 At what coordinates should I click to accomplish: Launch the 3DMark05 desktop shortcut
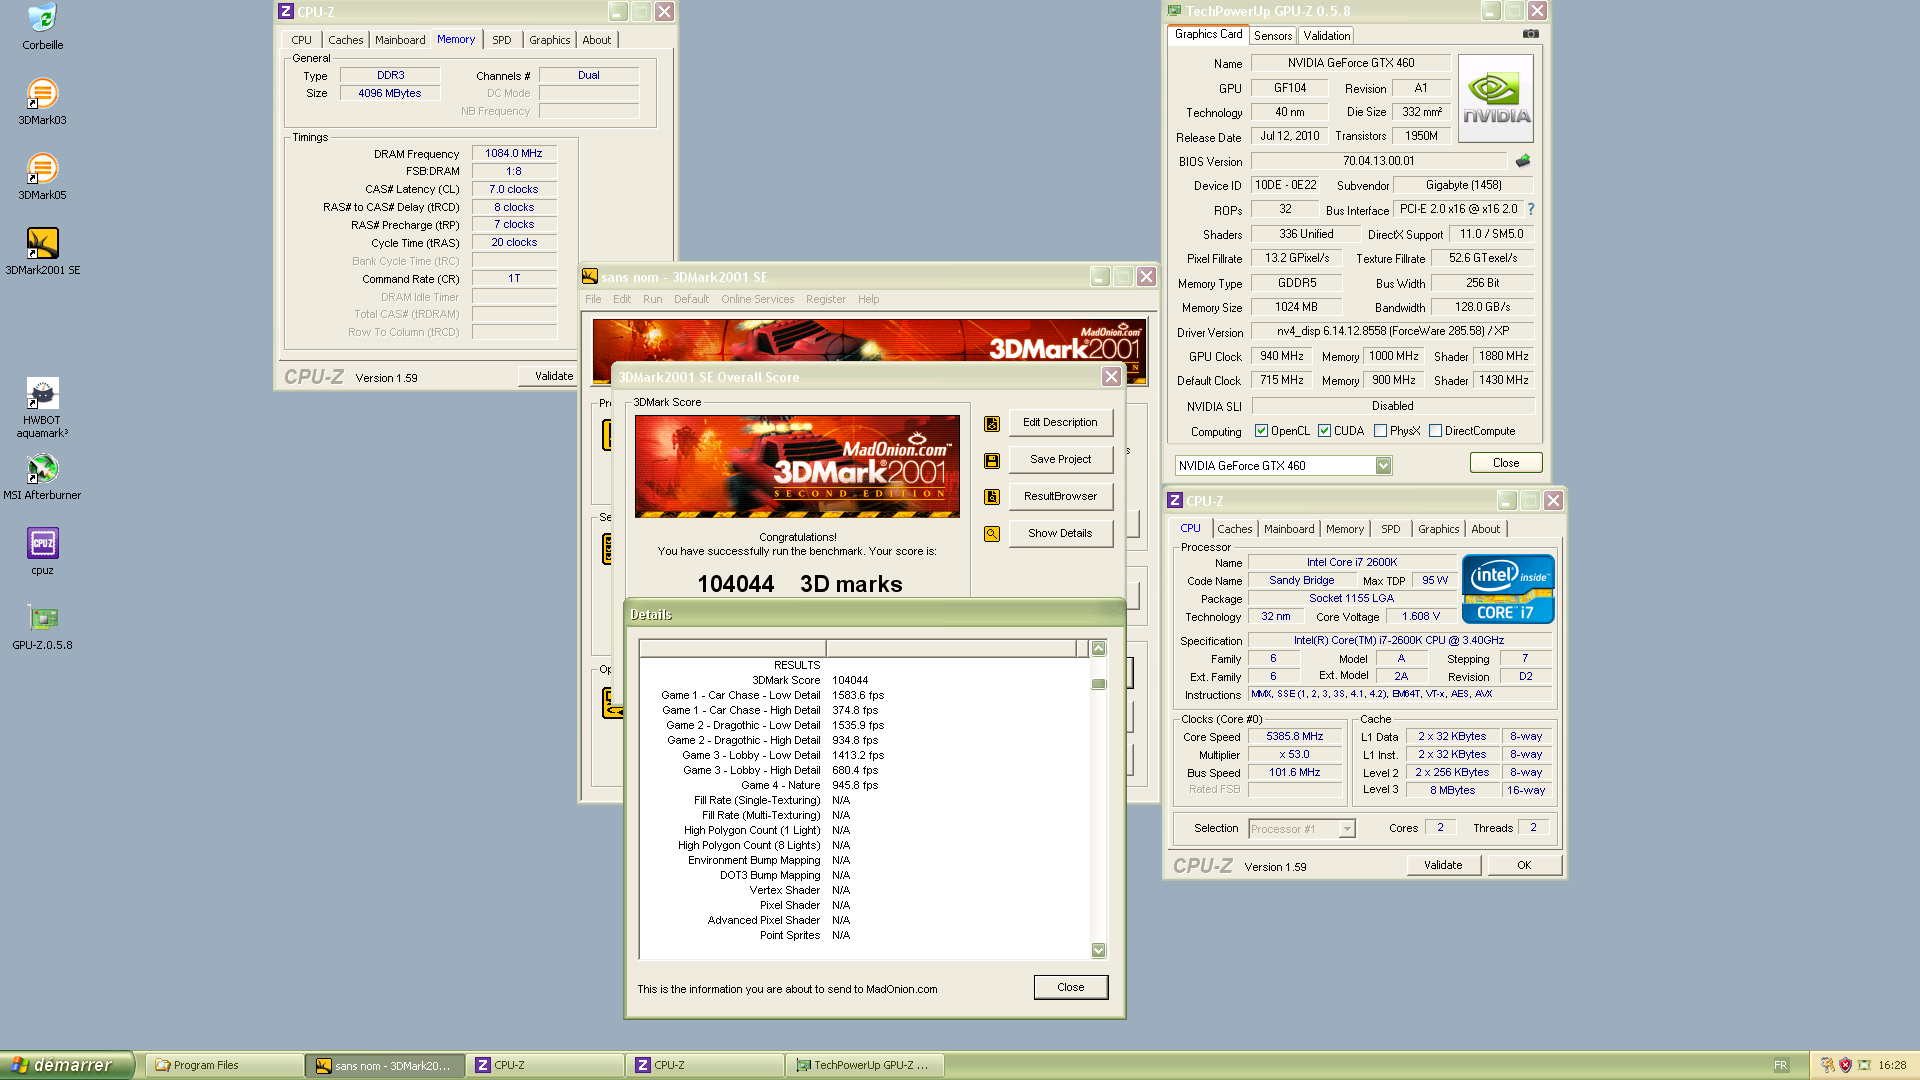[x=42, y=177]
